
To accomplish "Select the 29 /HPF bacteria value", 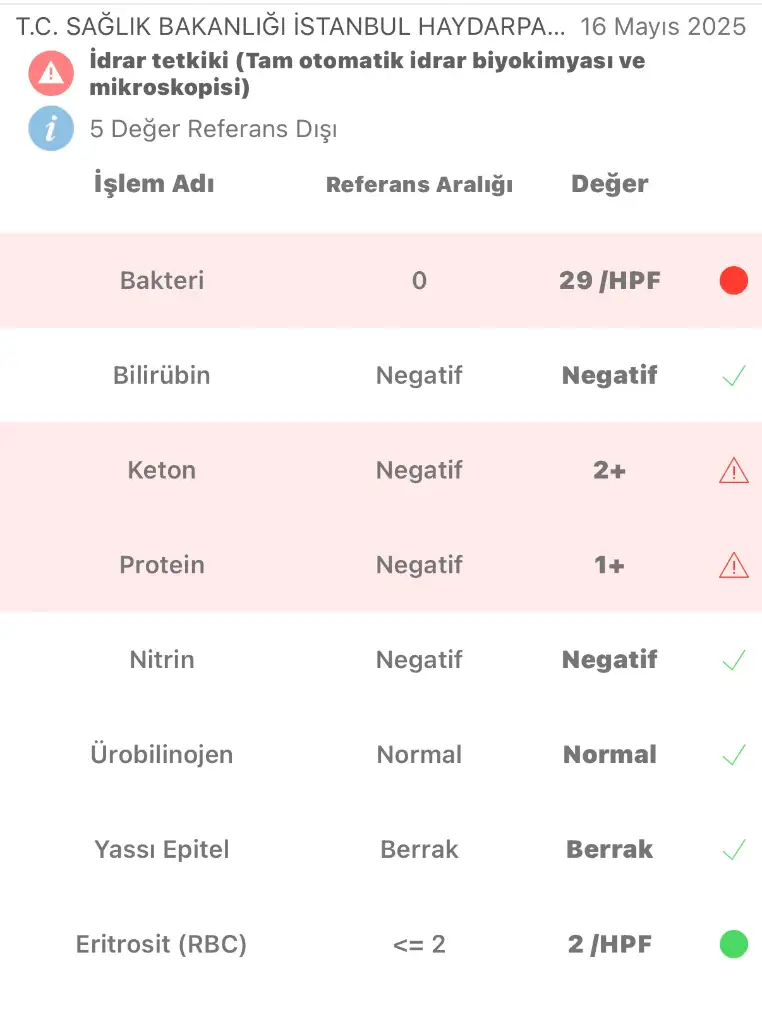I will point(610,280).
